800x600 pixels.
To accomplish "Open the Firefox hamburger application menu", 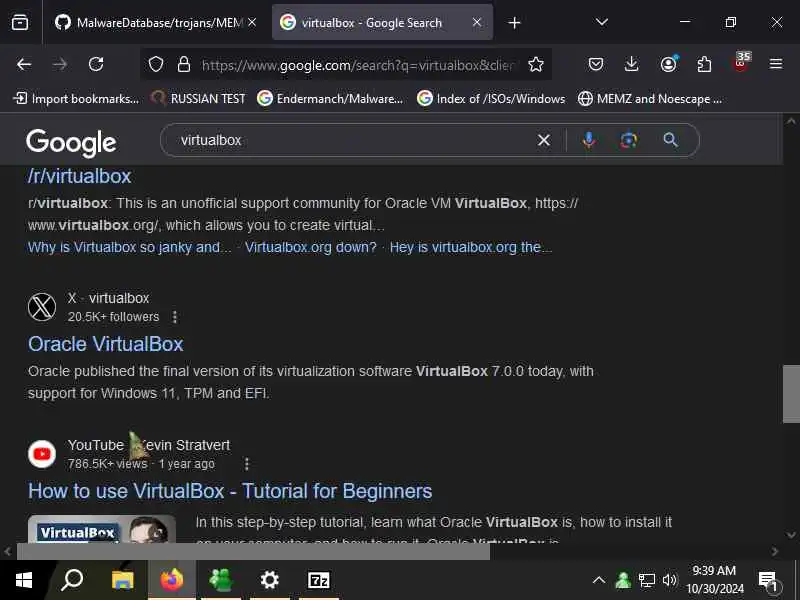I will click(776, 64).
